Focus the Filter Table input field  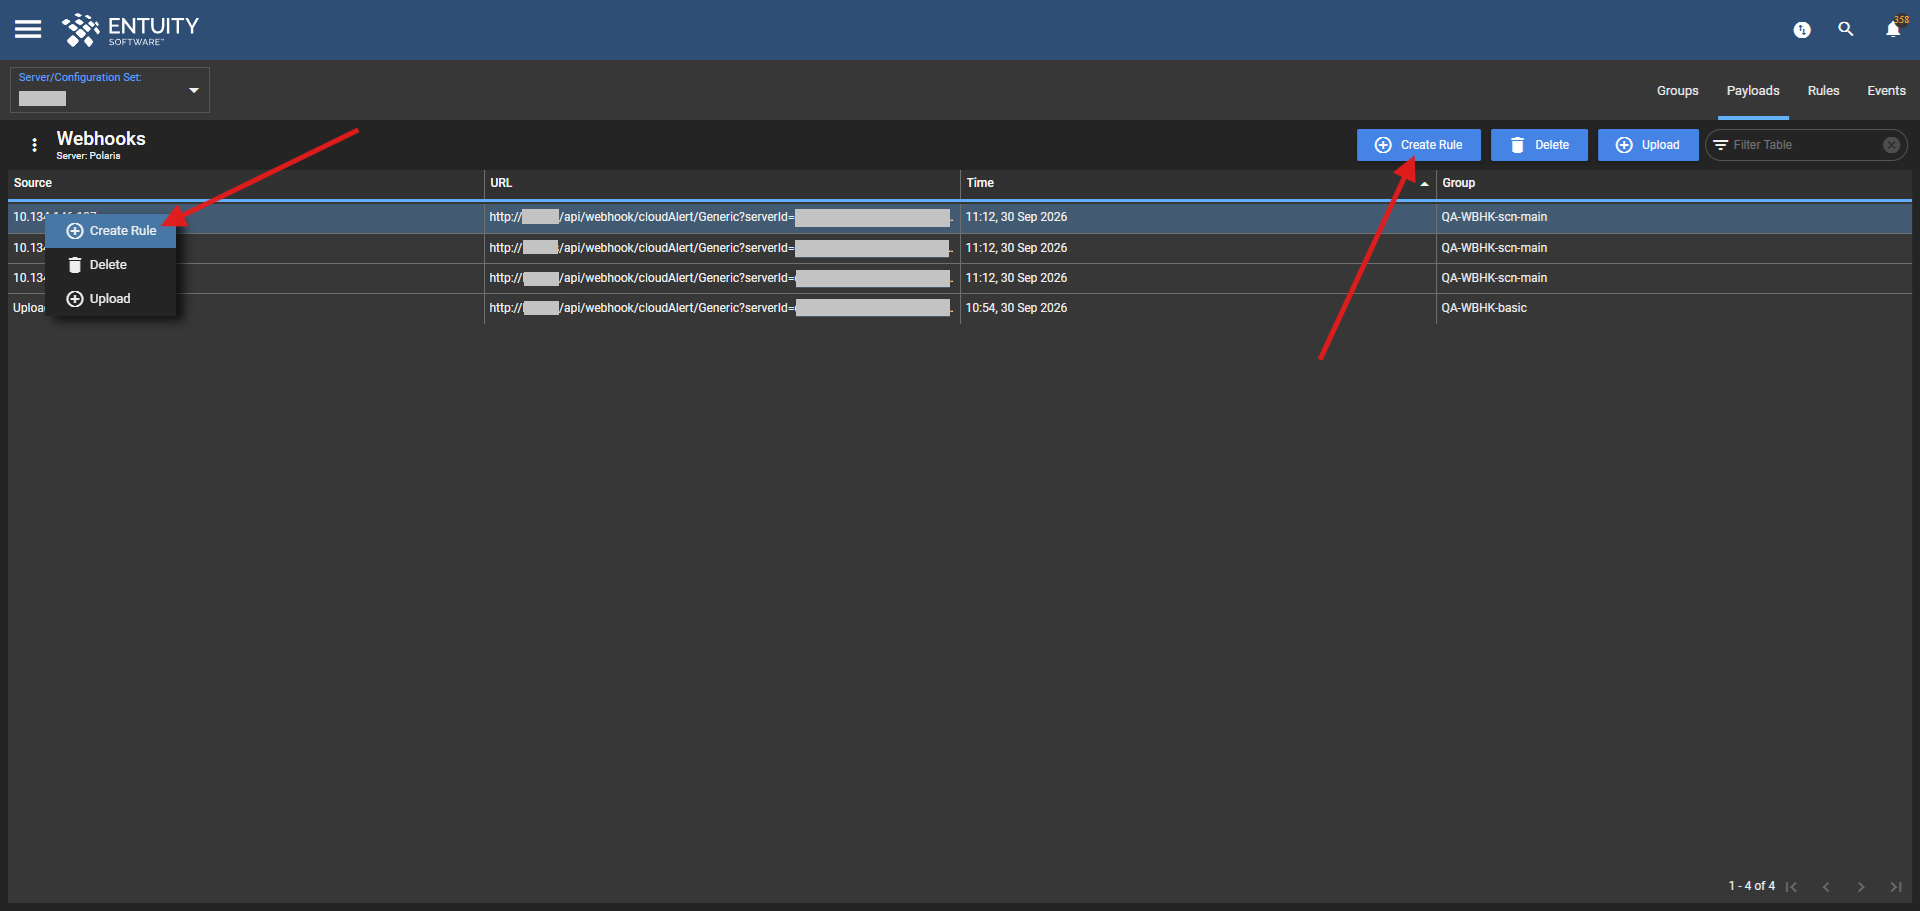1805,145
